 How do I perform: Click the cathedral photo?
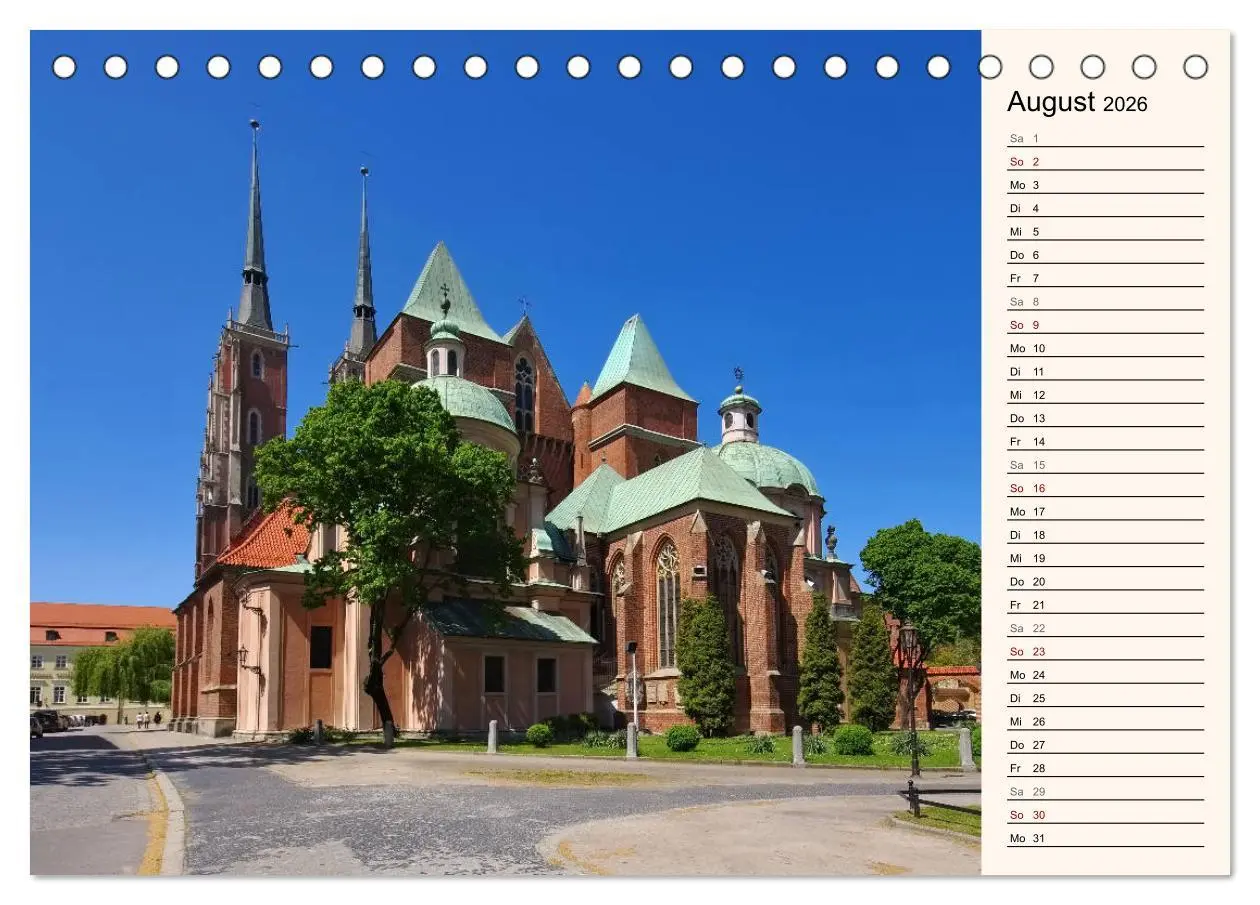[x=505, y=453]
